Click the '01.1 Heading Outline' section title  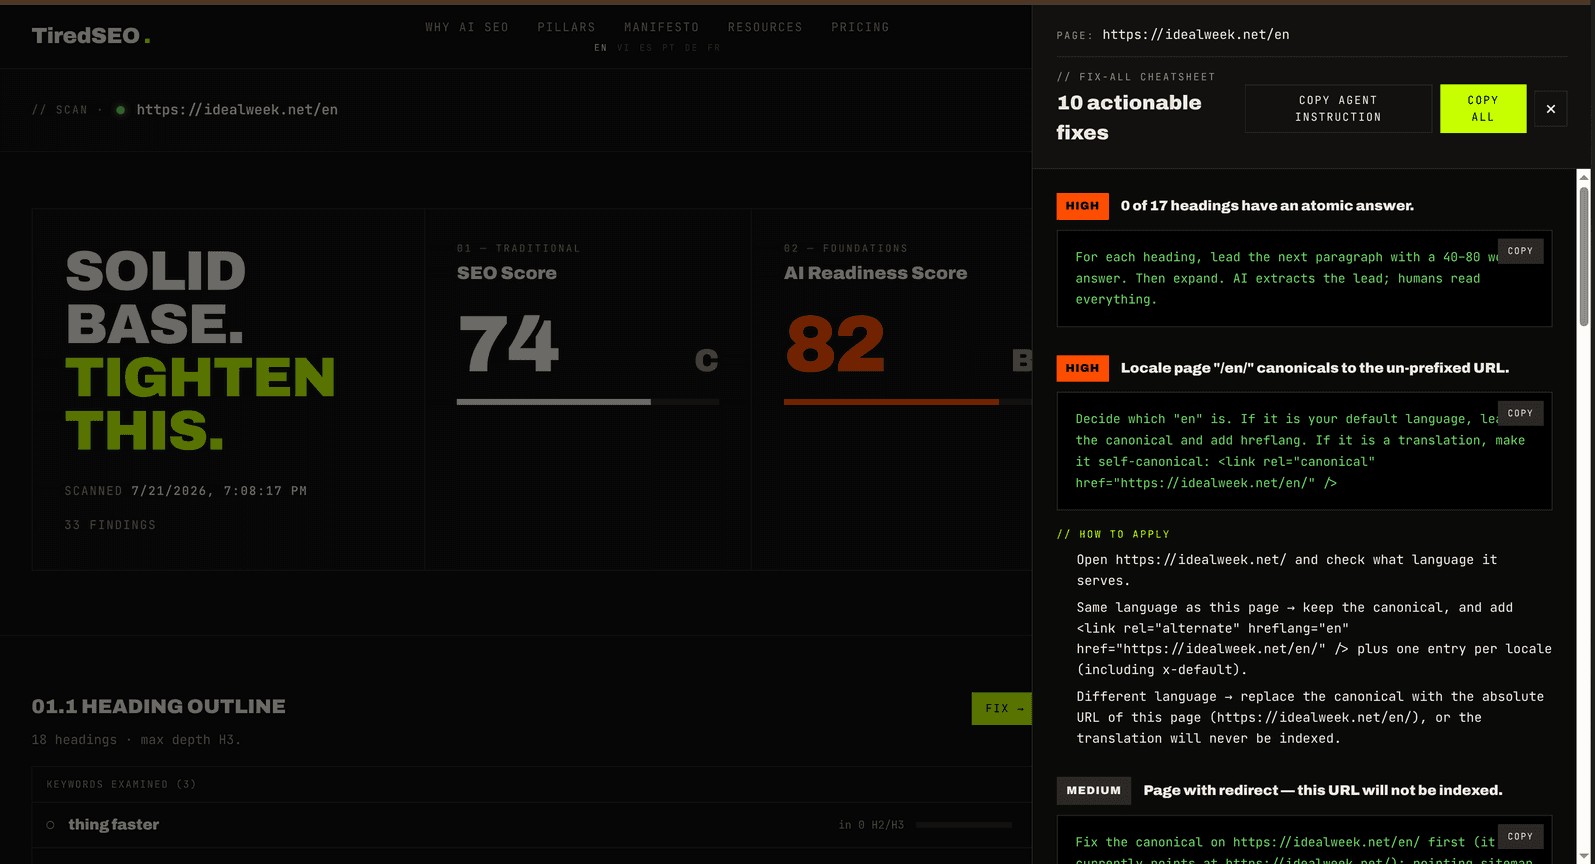[158, 706]
